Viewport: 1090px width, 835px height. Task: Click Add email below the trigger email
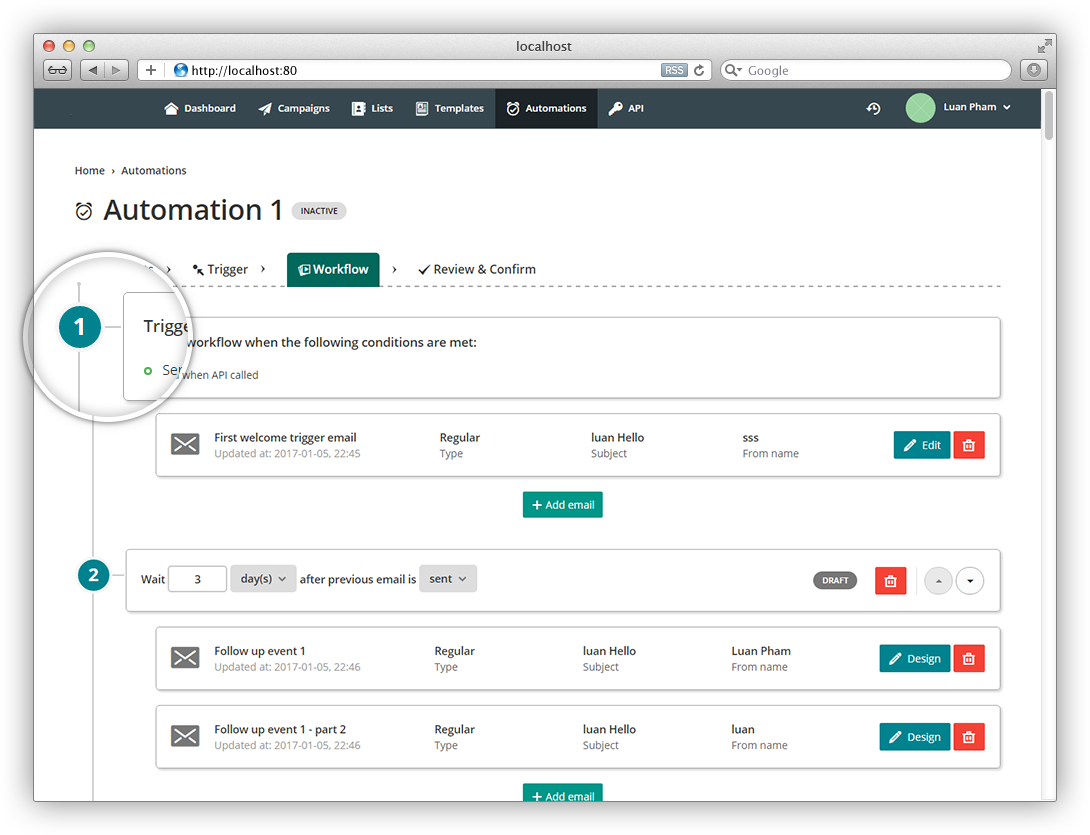(562, 504)
